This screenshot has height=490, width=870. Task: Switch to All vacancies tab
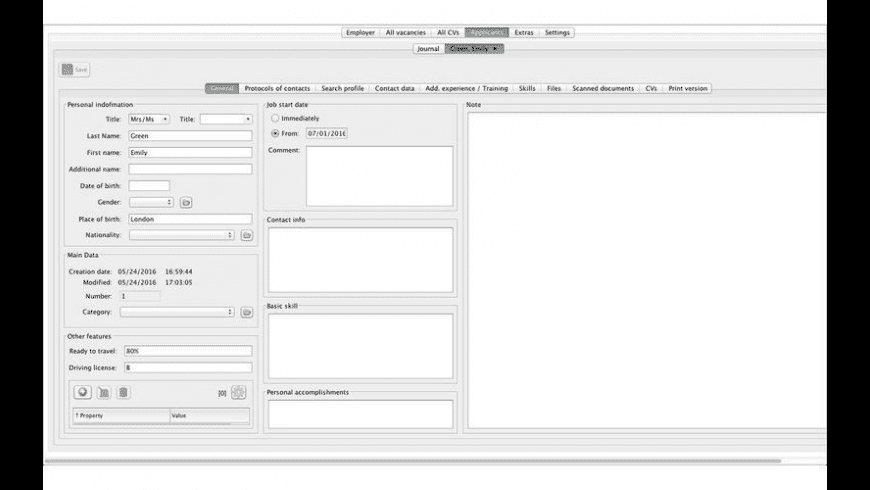pos(406,33)
